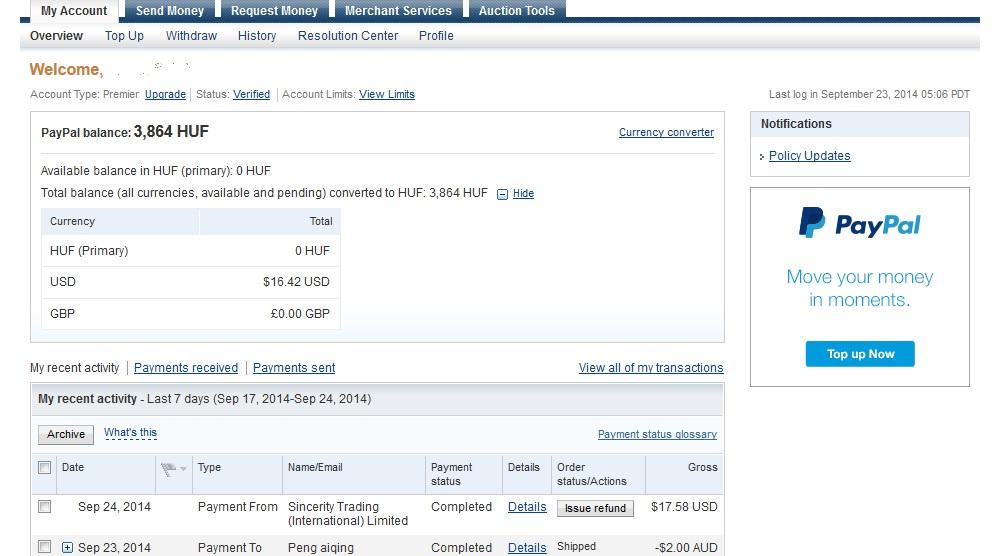Click the Type column header
1005x556 pixels.
tap(209, 468)
